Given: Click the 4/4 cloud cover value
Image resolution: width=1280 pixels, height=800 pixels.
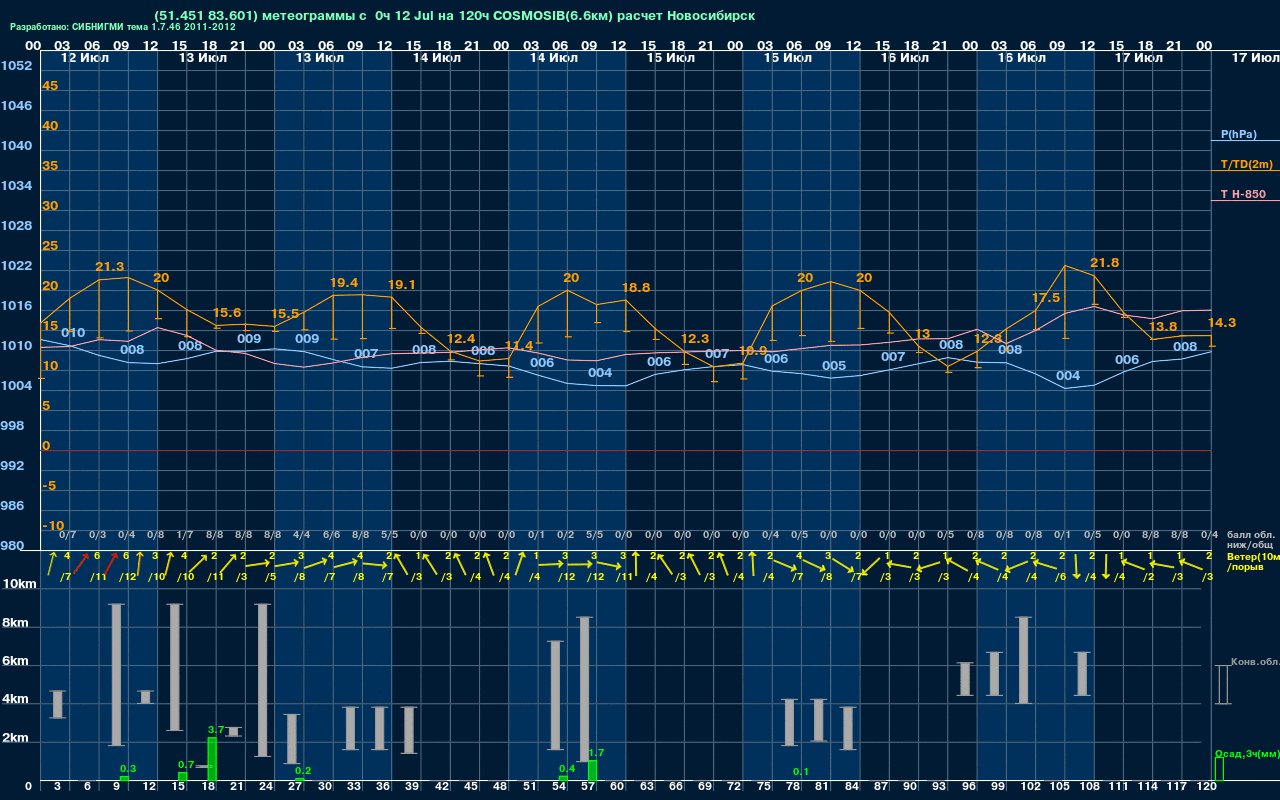Looking at the screenshot, I should (302, 535).
